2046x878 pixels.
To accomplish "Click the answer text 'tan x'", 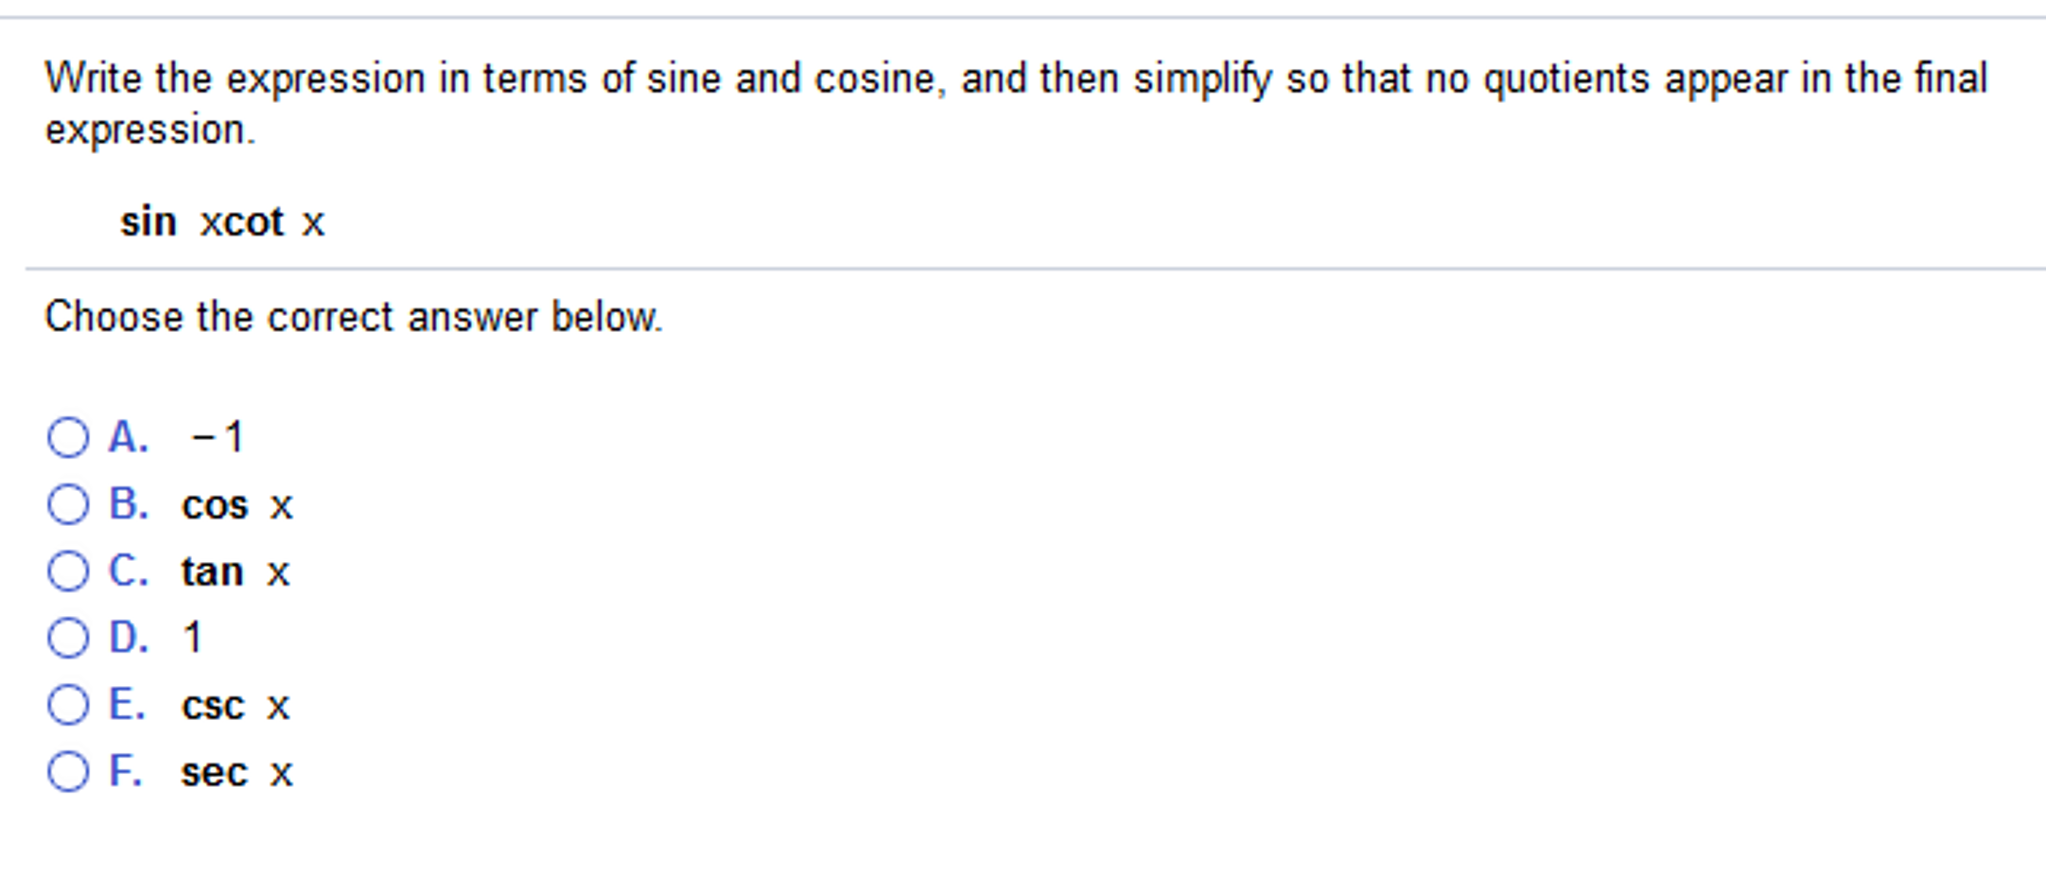I will tap(235, 572).
